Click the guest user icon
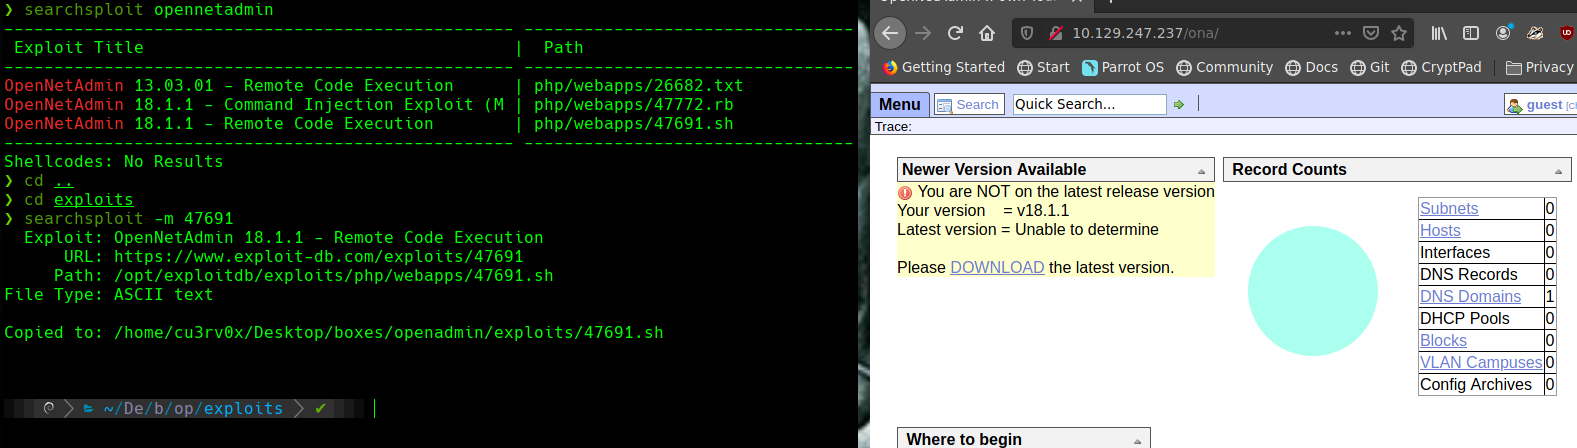This screenshot has width=1577, height=448. point(1514,105)
